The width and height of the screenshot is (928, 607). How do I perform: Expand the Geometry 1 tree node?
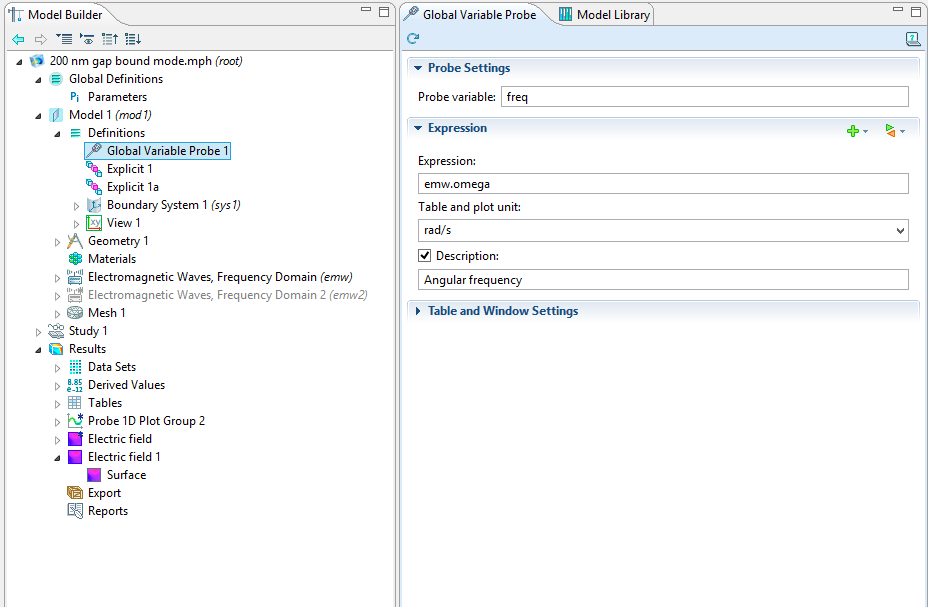point(58,241)
